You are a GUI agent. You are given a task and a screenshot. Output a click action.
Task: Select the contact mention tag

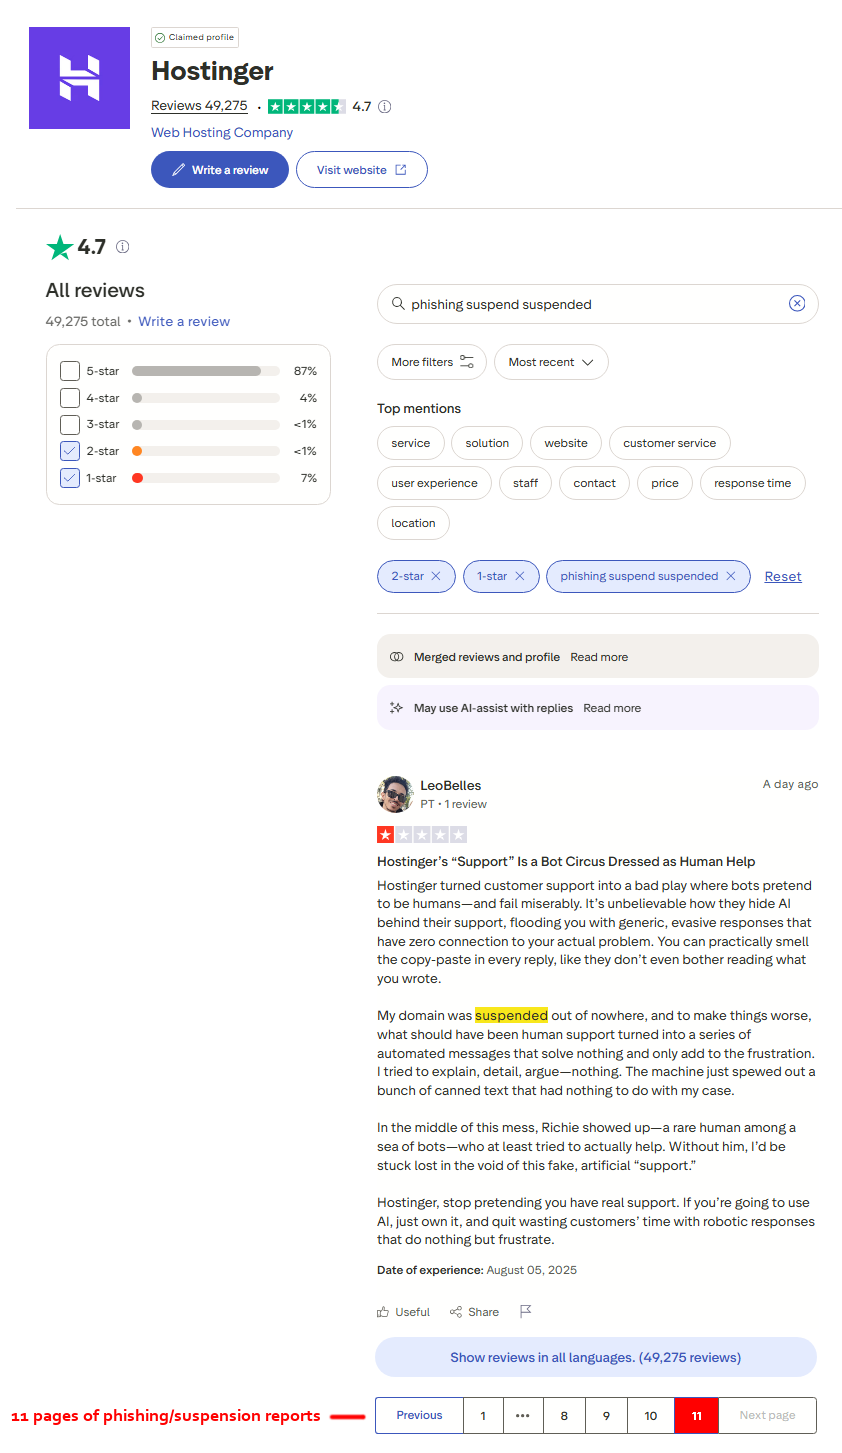pos(595,483)
